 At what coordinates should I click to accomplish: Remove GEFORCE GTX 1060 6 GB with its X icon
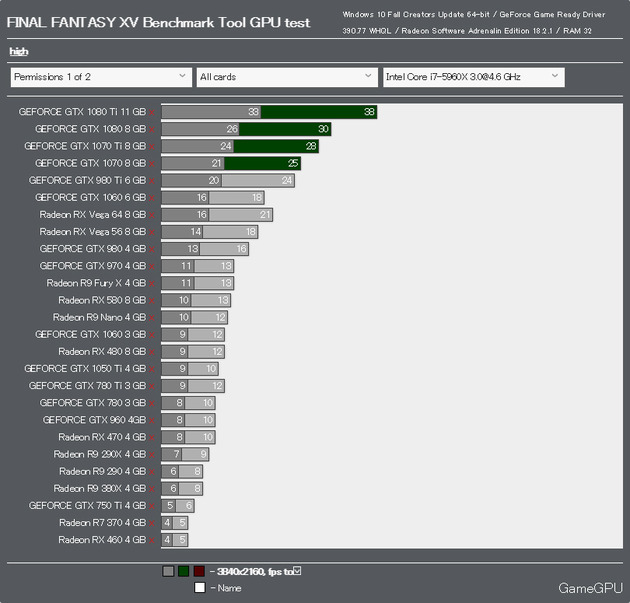coord(152,198)
